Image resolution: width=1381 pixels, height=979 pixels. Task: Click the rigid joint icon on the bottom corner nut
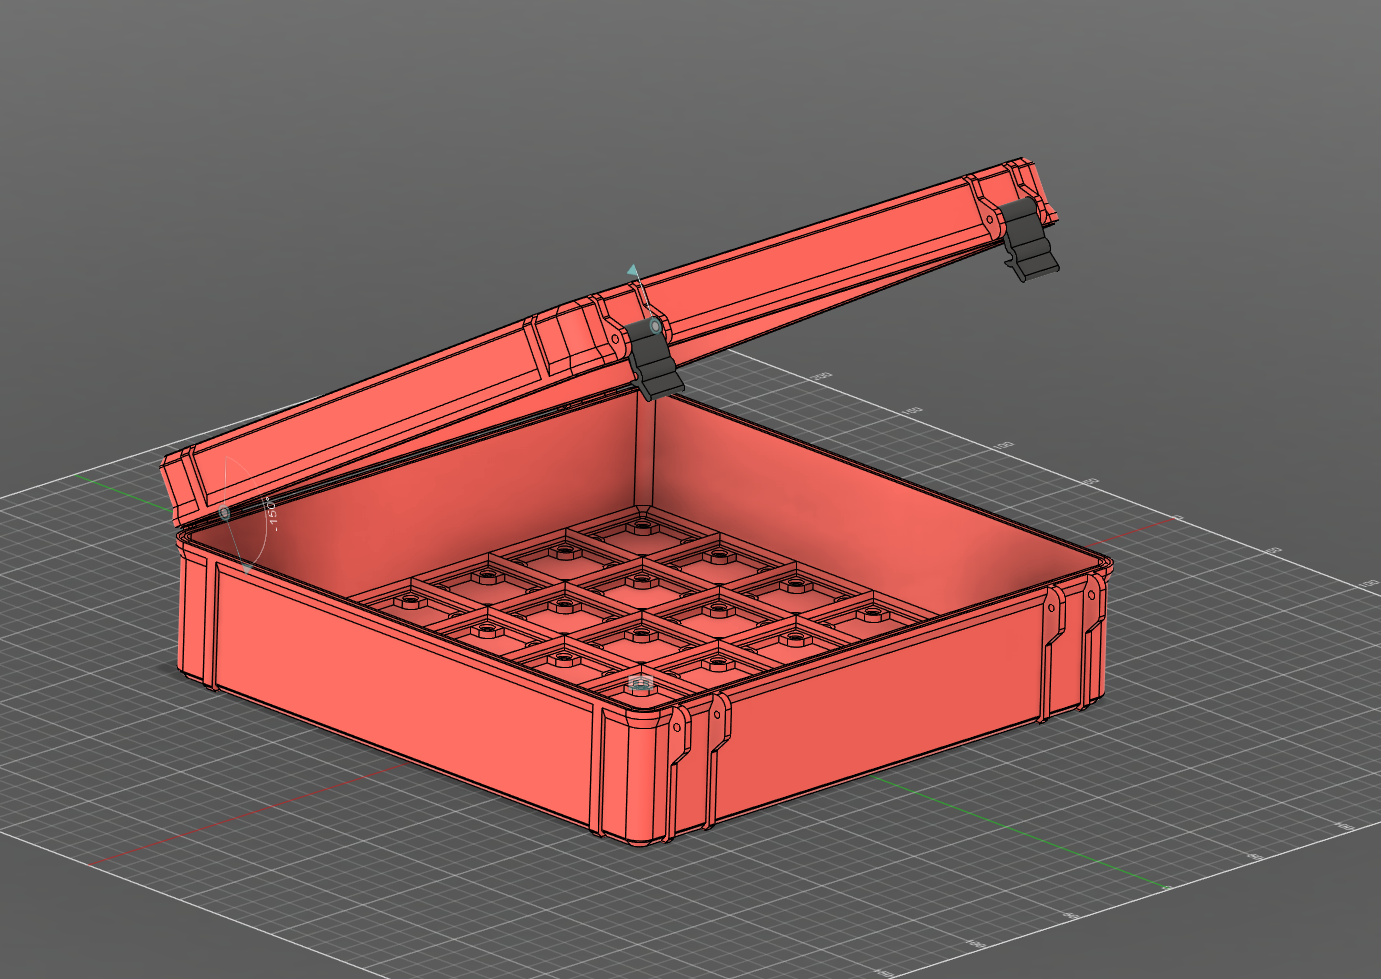[640, 683]
